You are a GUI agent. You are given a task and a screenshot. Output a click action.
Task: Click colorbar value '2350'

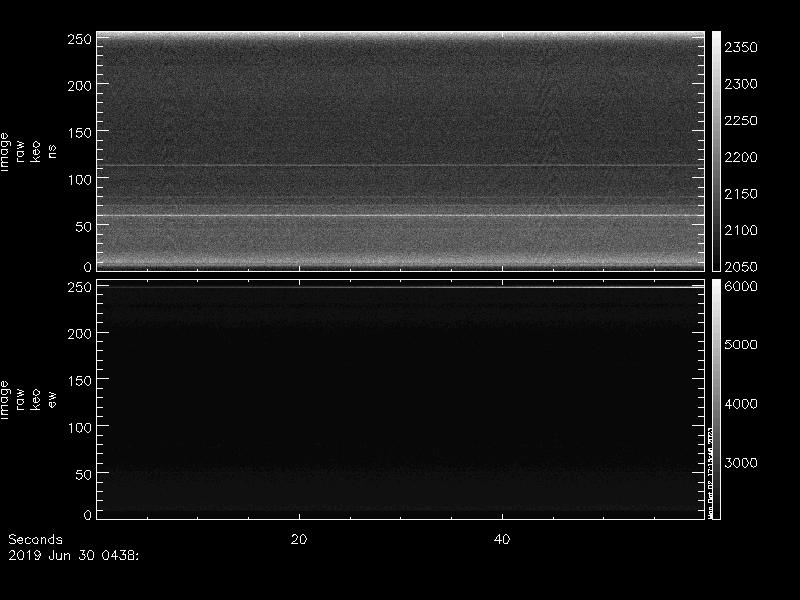[x=741, y=47]
